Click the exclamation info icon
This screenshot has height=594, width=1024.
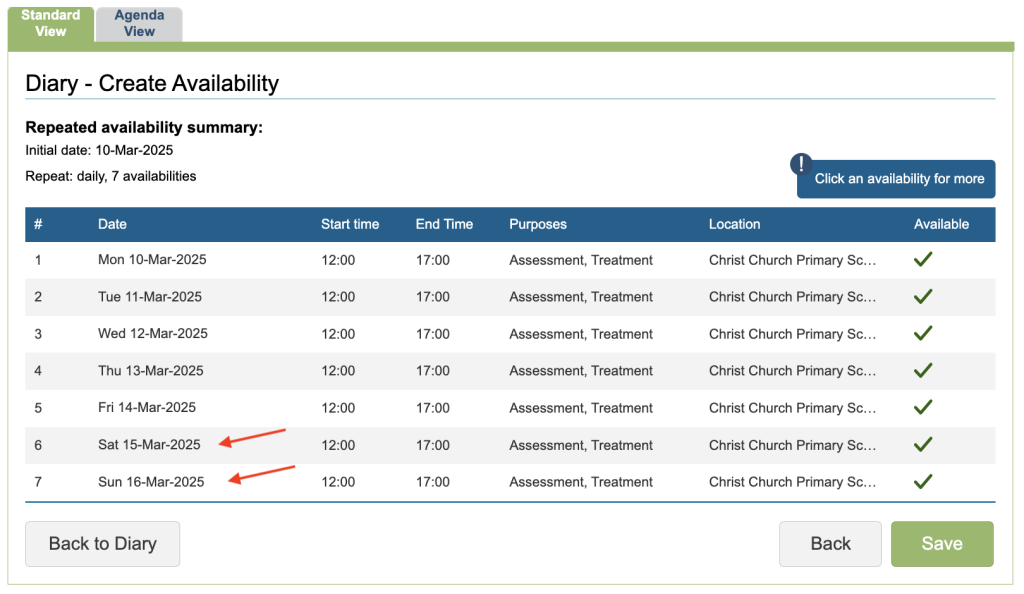(801, 165)
